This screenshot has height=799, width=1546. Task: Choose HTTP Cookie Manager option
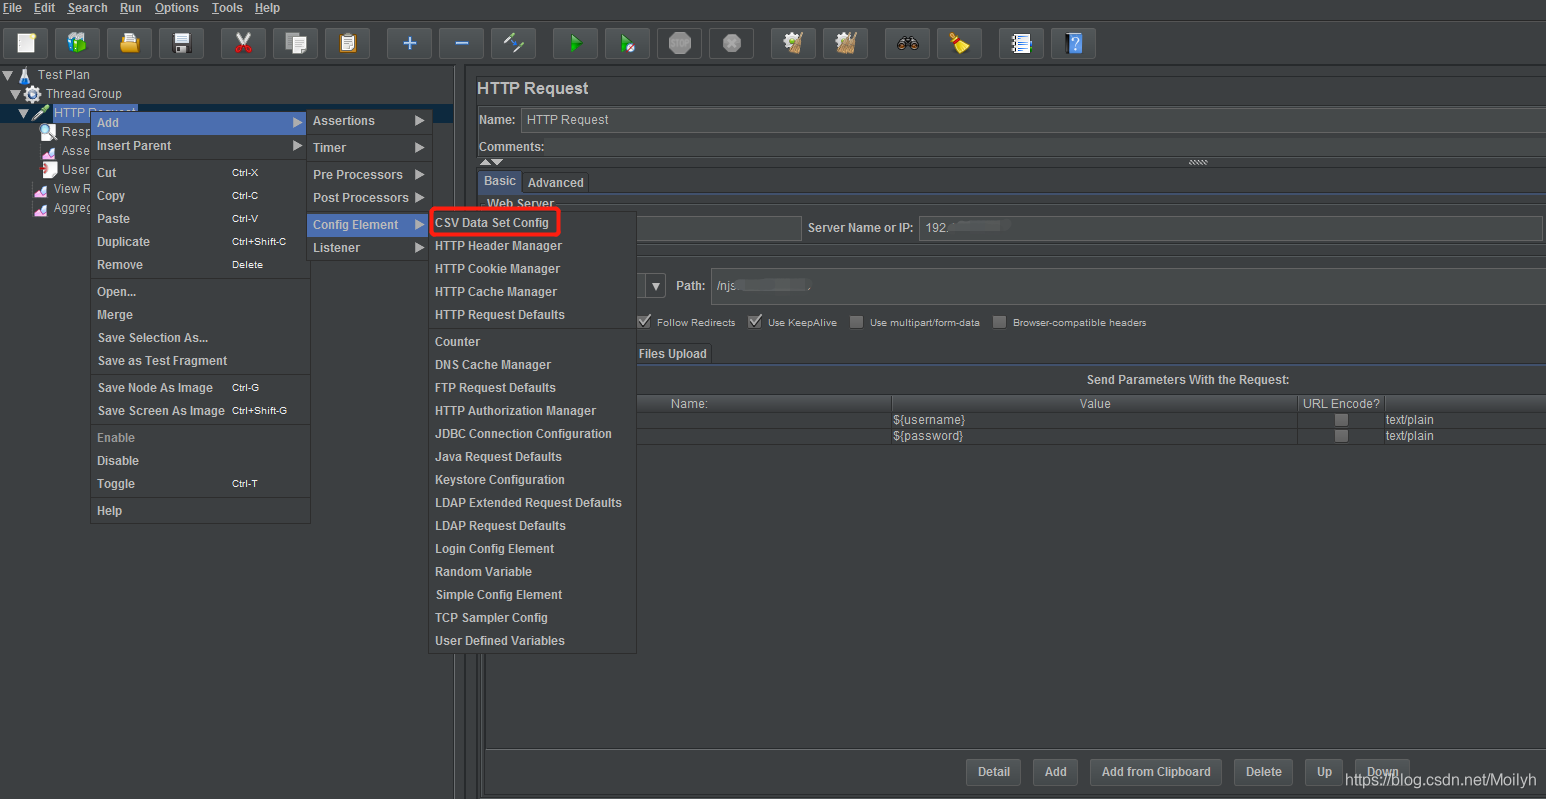tap(497, 269)
